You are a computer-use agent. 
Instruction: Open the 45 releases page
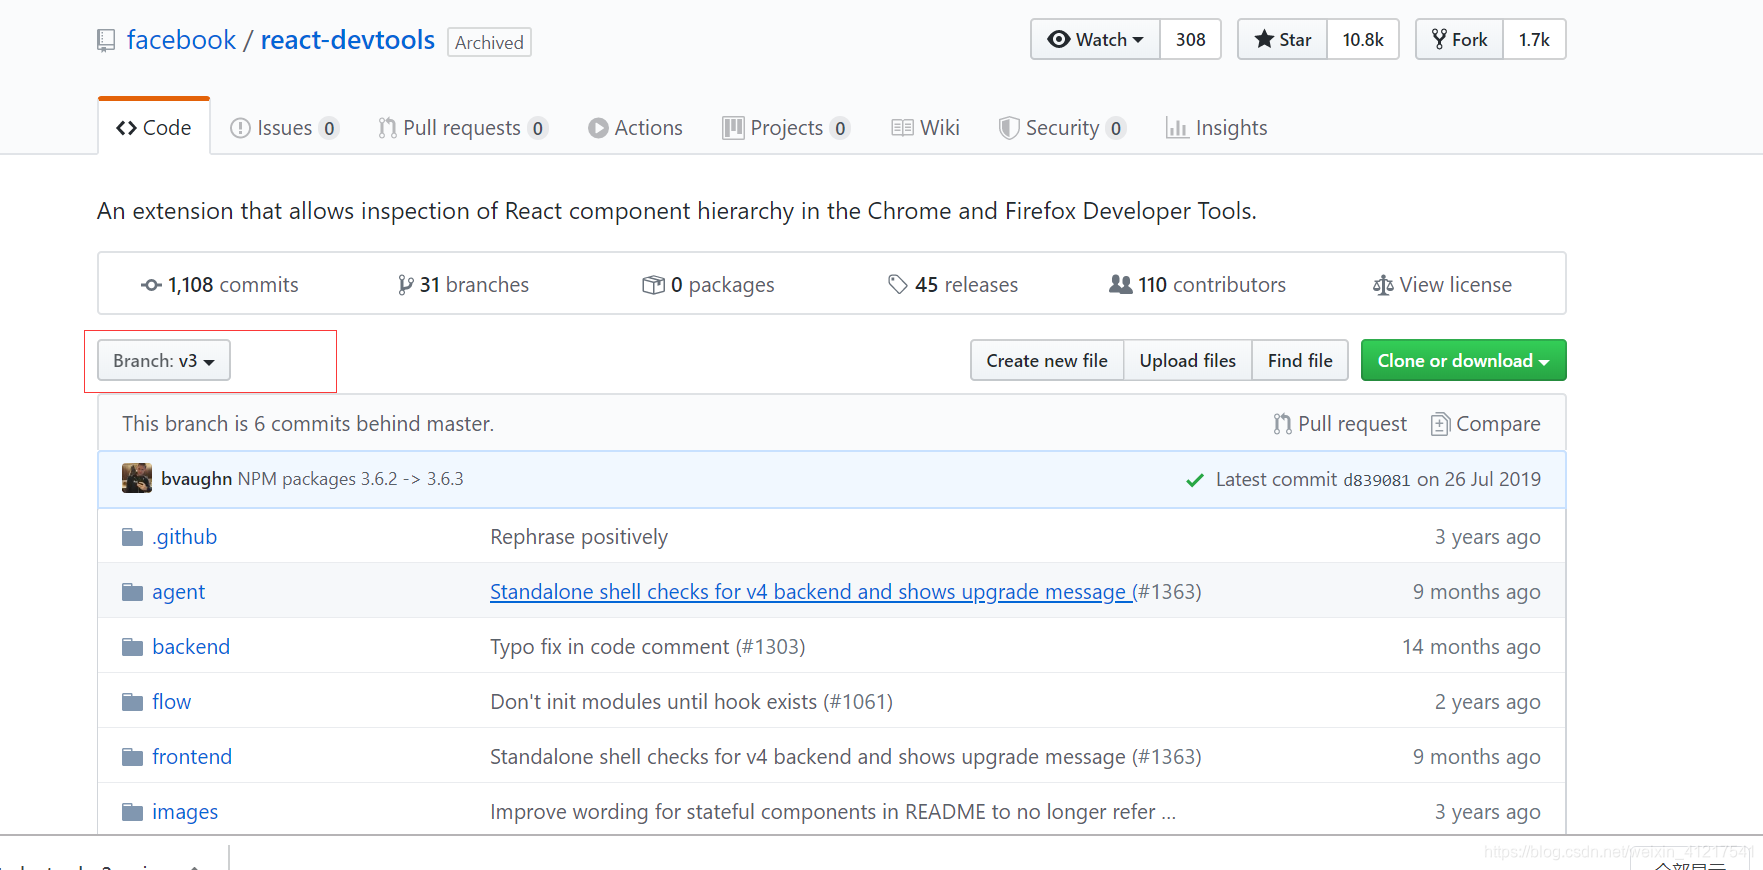pyautogui.click(x=953, y=285)
